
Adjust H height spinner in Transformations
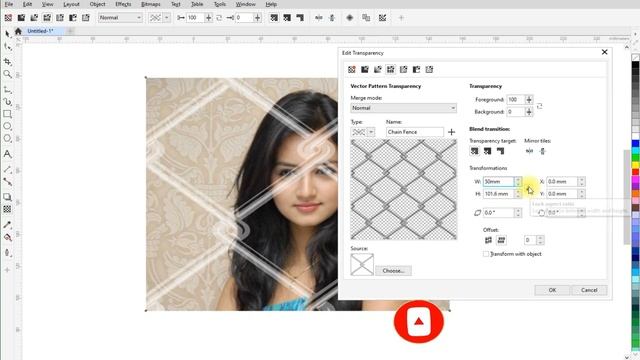(x=518, y=194)
